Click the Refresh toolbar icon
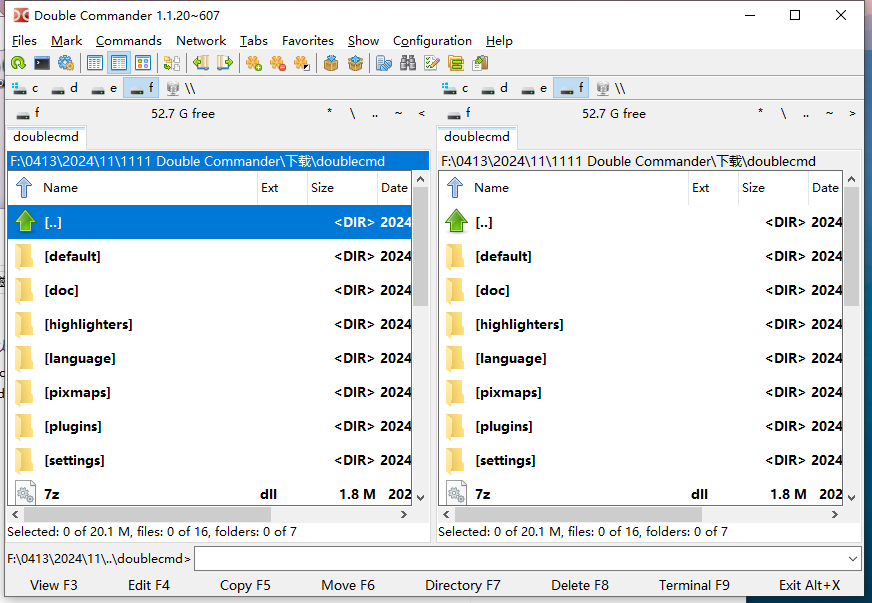The width and height of the screenshot is (872, 603). pos(18,63)
